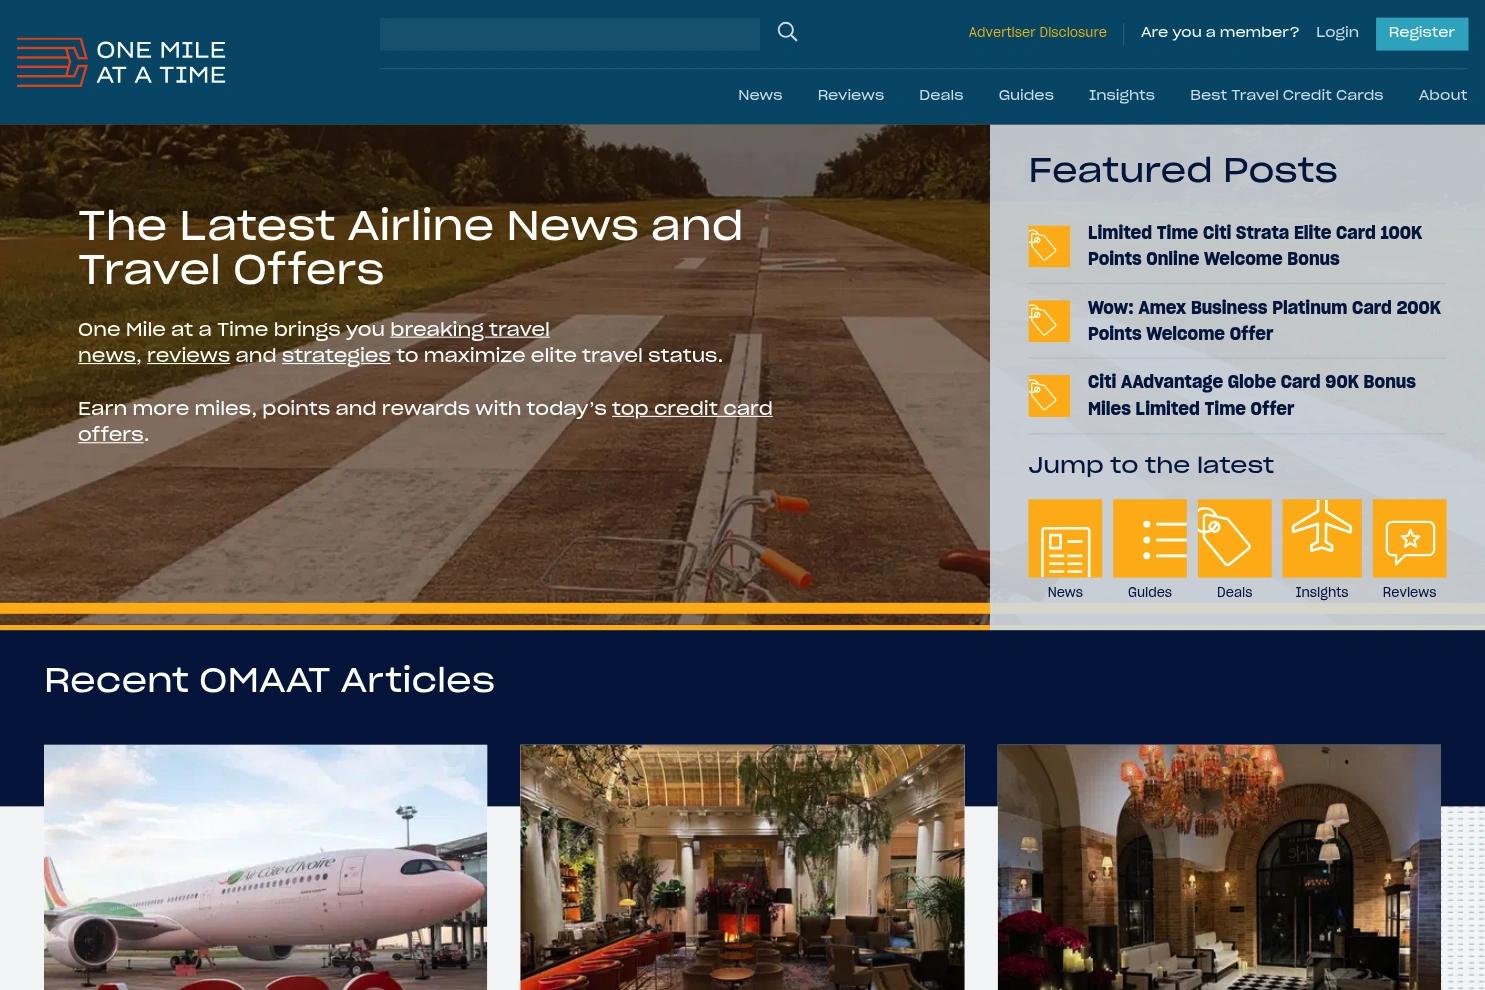1485x990 pixels.
Task: Click the 'Jump to the latest' heading
Action: tap(1151, 466)
